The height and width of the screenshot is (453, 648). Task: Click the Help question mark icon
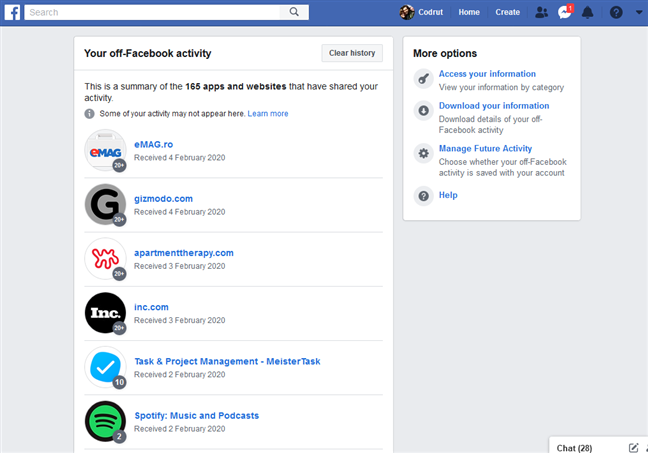coord(423,196)
